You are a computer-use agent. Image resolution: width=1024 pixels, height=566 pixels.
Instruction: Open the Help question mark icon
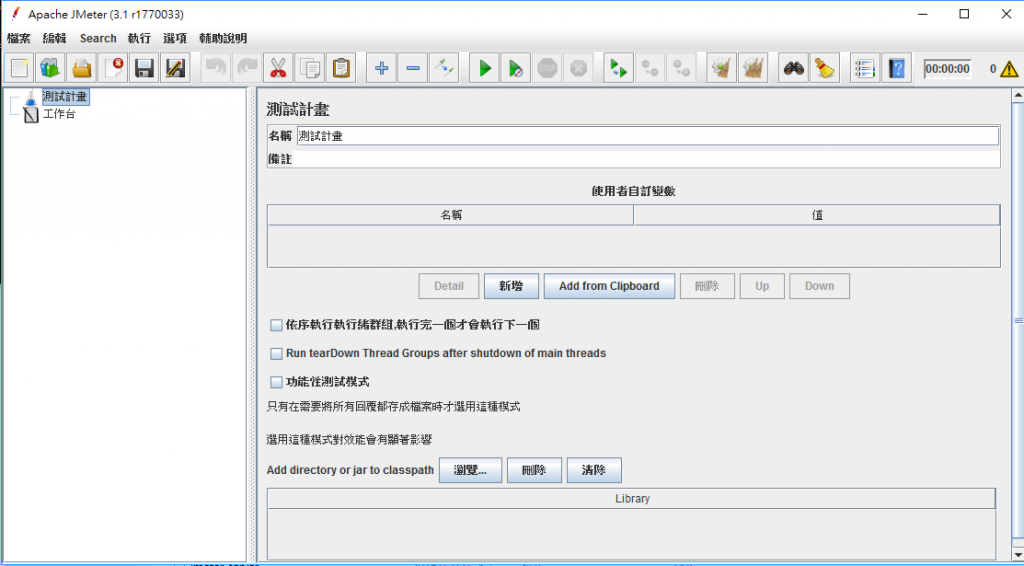click(897, 68)
